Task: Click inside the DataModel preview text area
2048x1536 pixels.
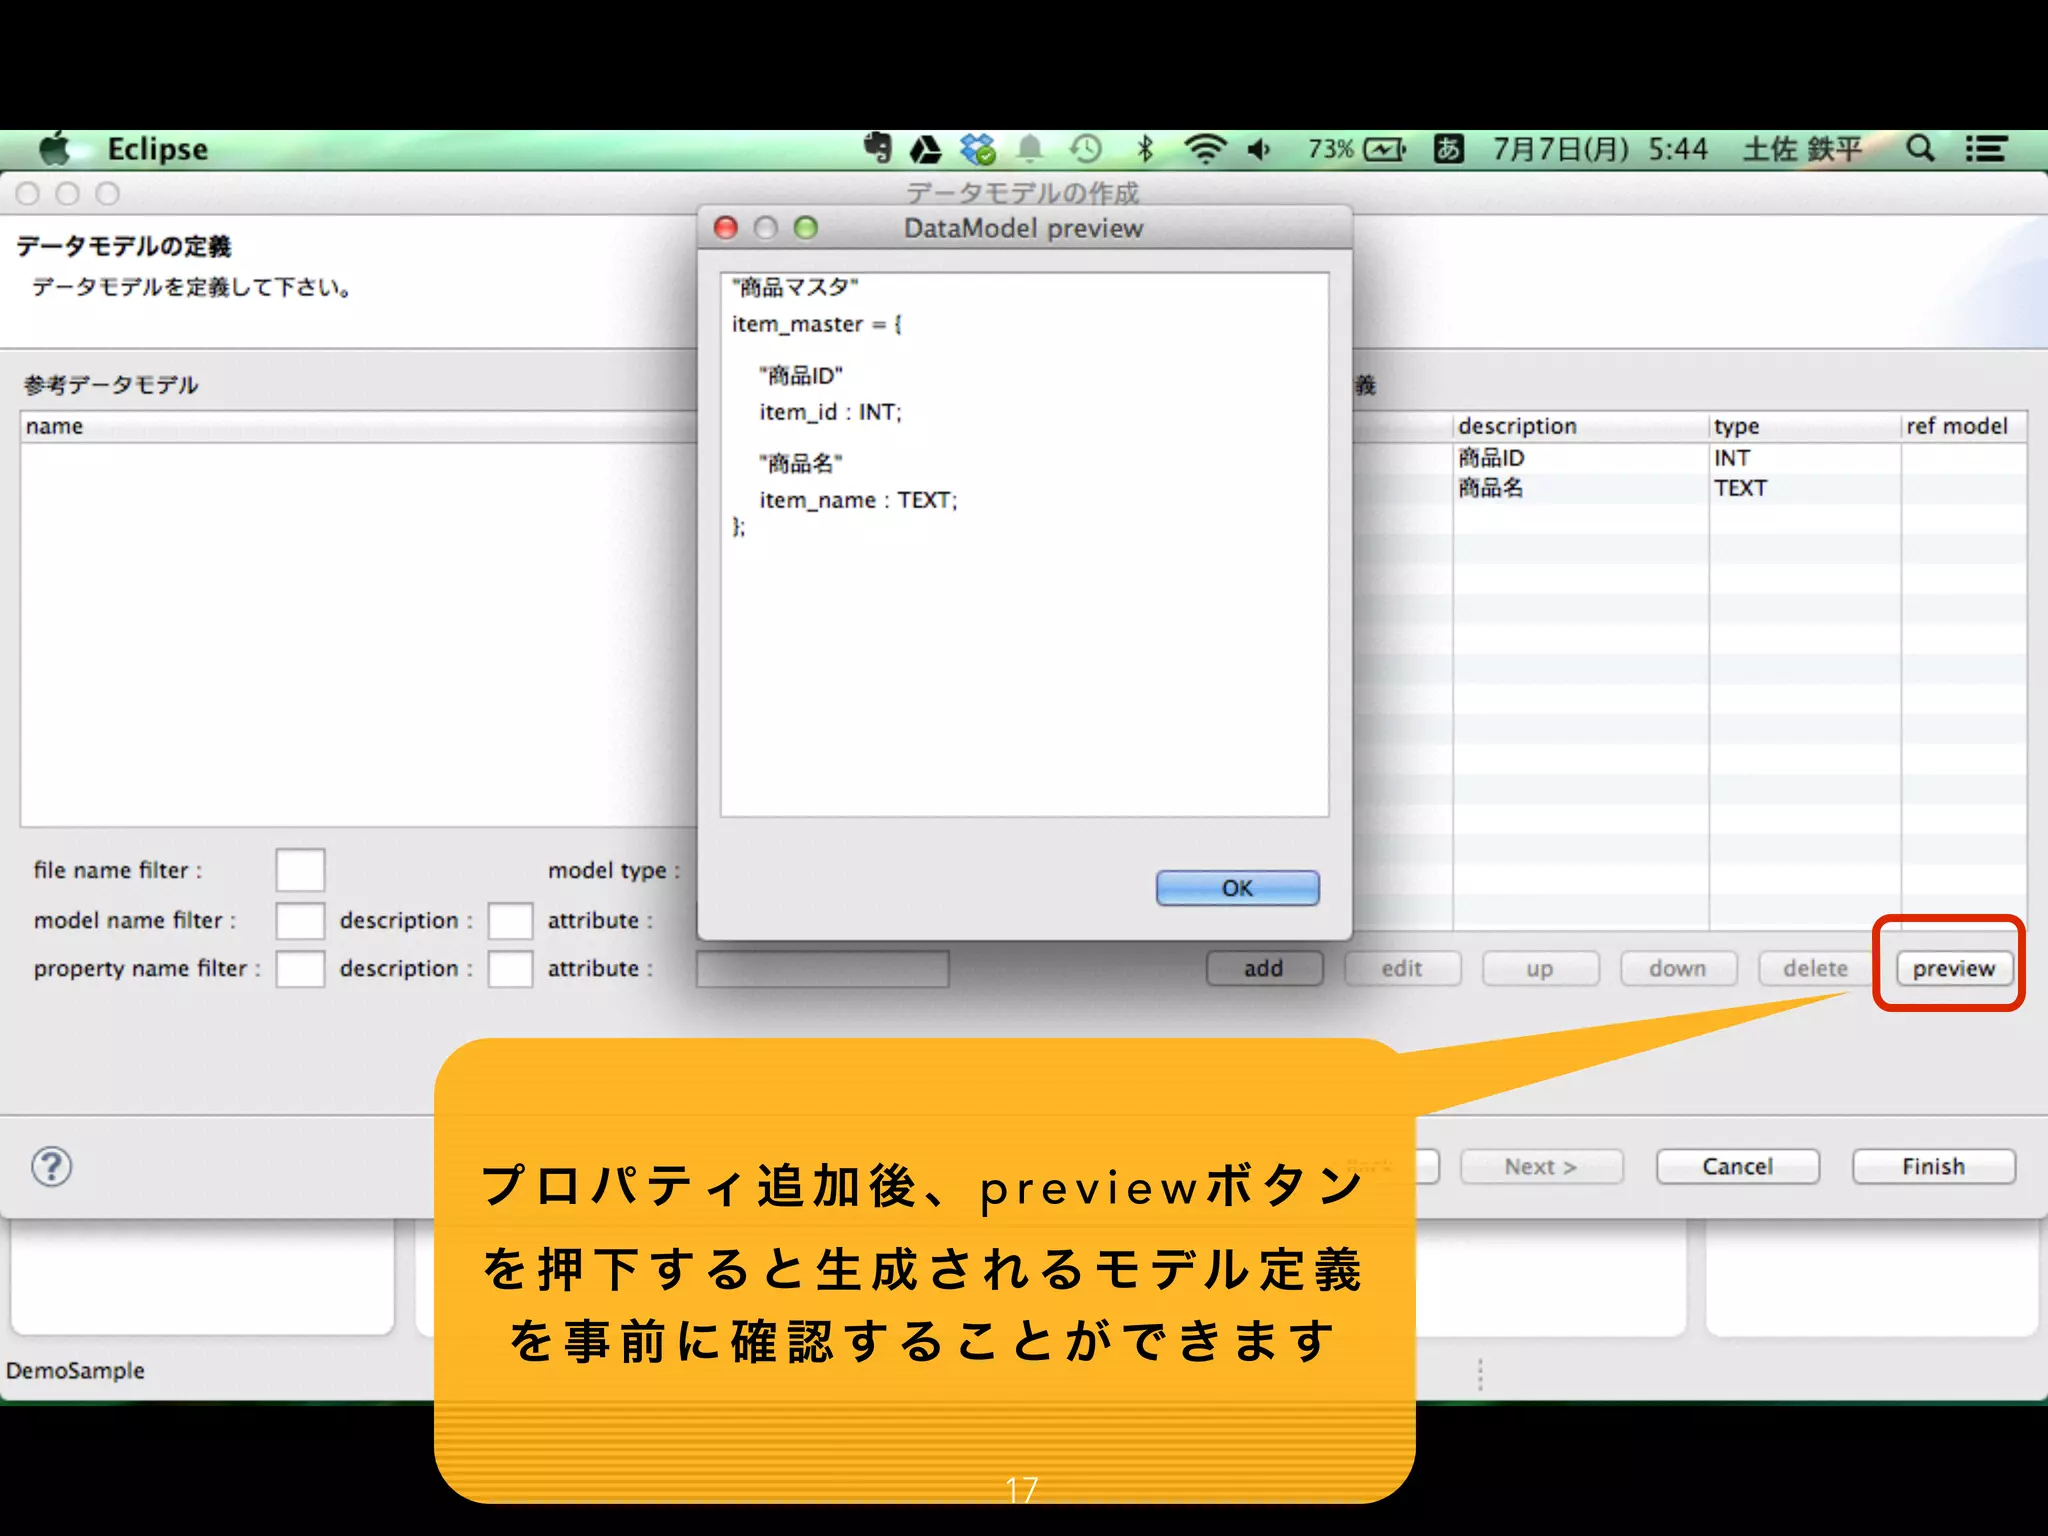Action: [1025, 545]
